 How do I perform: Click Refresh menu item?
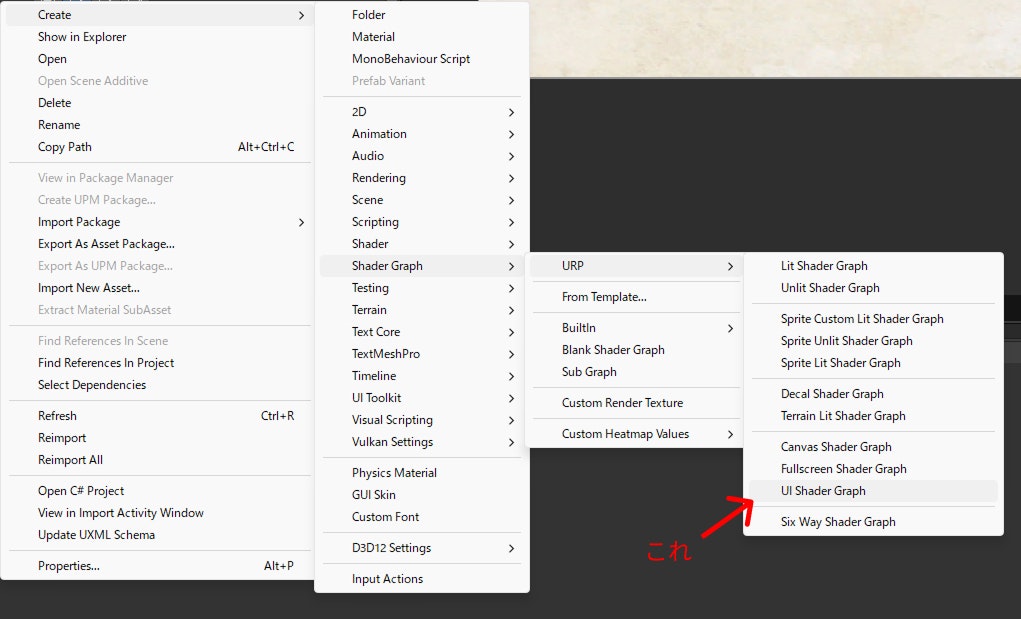point(158,416)
